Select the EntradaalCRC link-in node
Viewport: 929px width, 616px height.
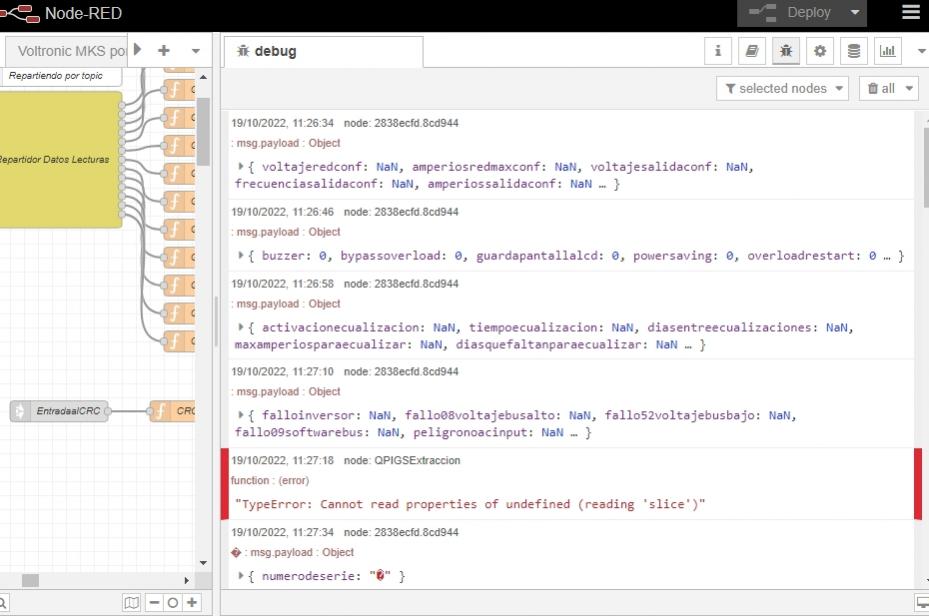59,411
